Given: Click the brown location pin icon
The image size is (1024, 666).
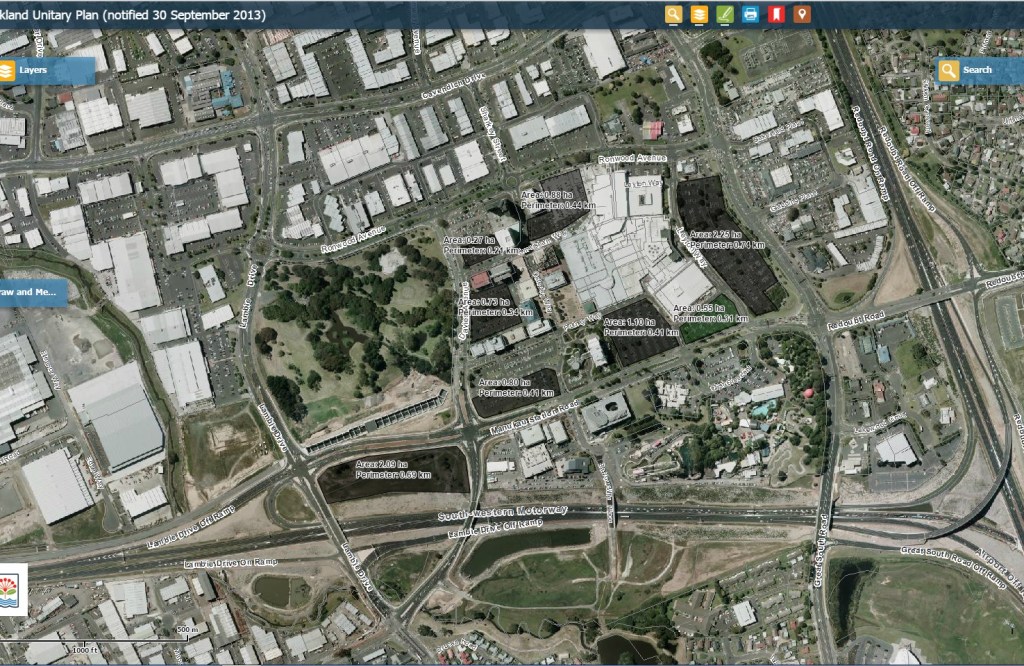Looking at the screenshot, I should [801, 14].
